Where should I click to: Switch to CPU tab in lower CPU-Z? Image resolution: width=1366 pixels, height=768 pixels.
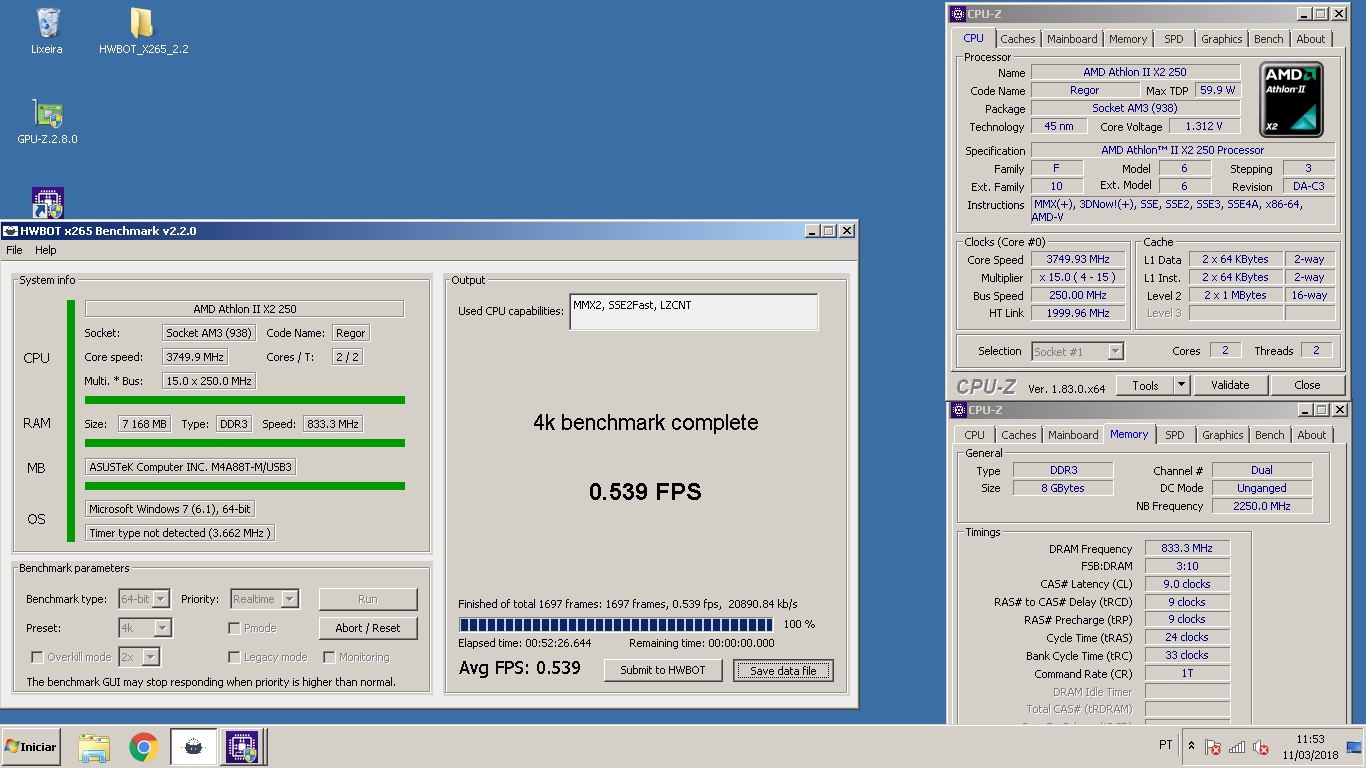(975, 435)
